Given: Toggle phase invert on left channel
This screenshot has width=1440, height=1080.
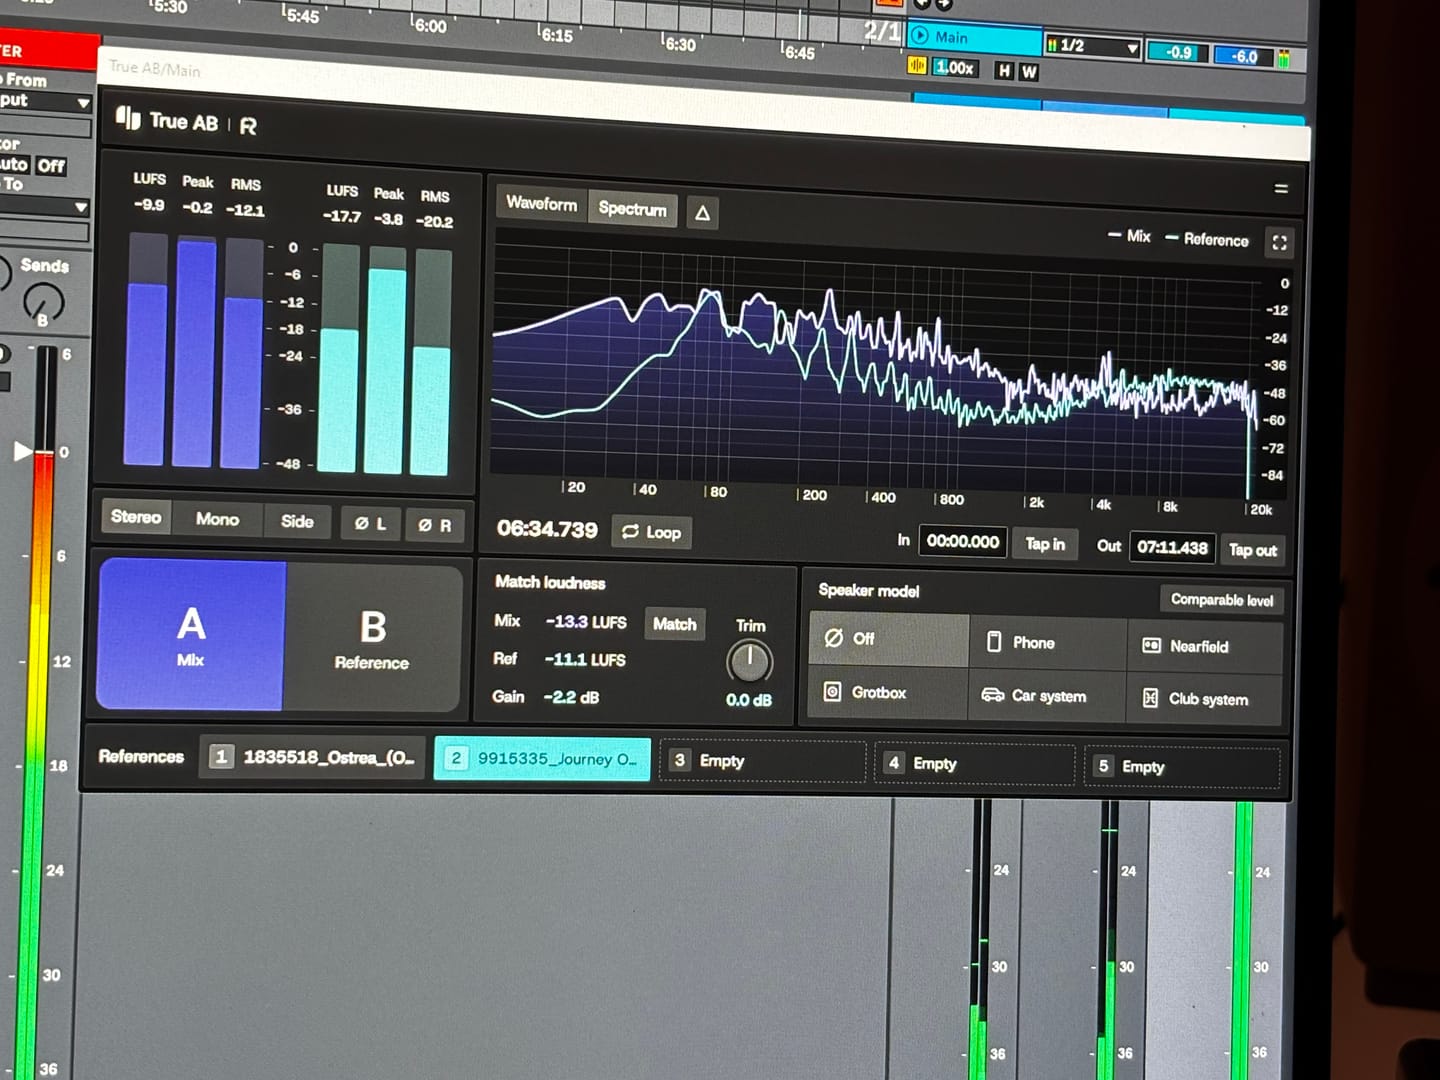Looking at the screenshot, I should 370,523.
